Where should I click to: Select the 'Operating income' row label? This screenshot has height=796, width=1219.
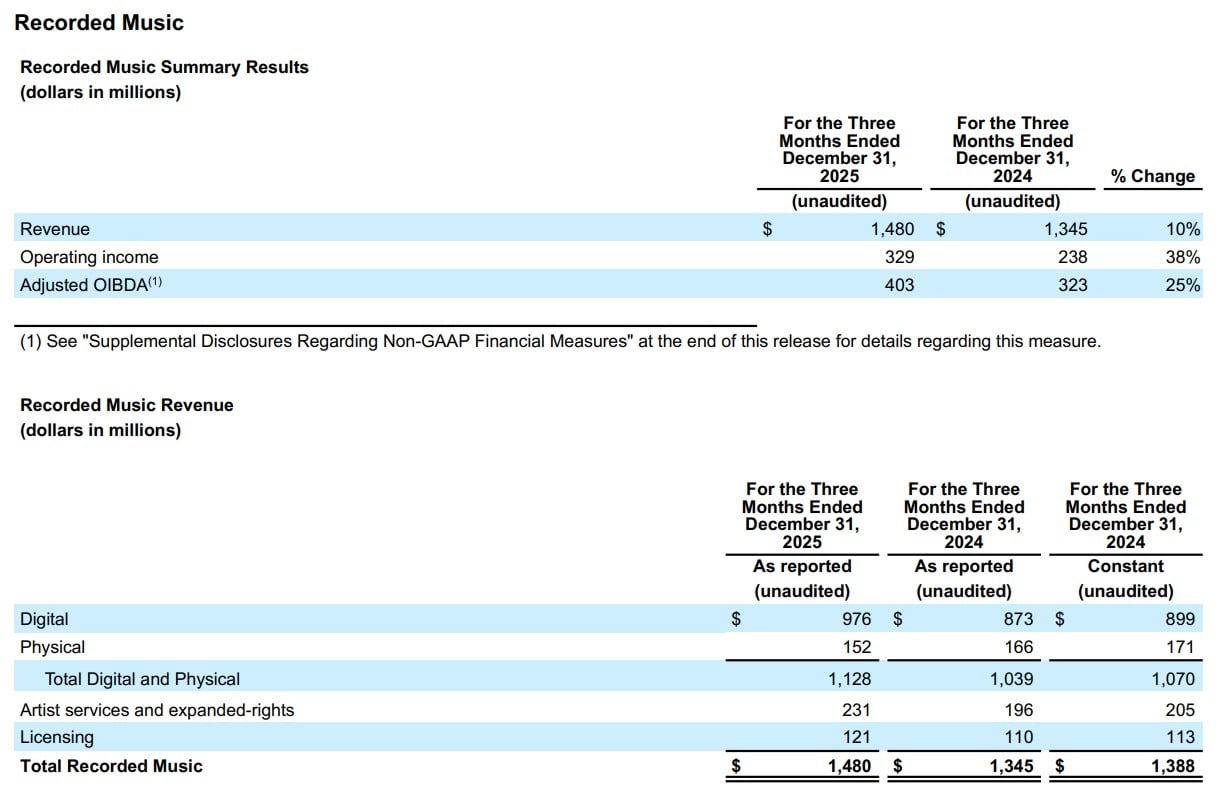(89, 257)
